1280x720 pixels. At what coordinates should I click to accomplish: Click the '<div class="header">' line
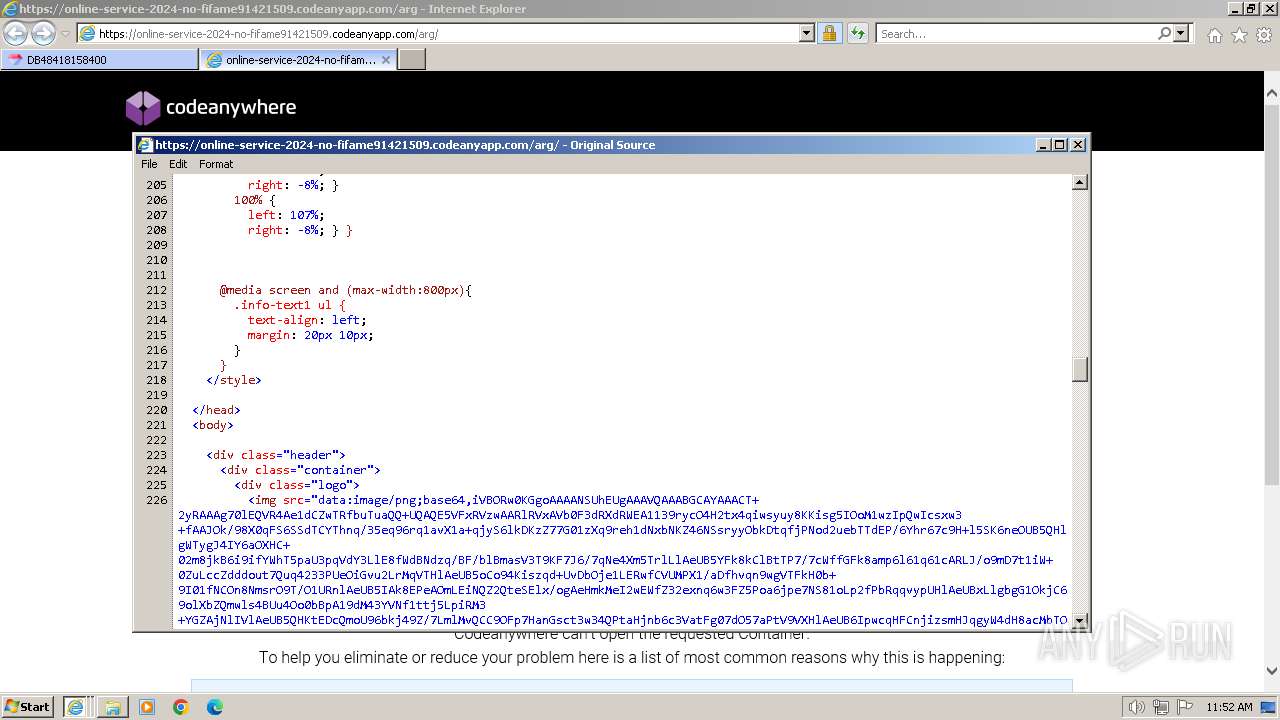click(x=276, y=455)
